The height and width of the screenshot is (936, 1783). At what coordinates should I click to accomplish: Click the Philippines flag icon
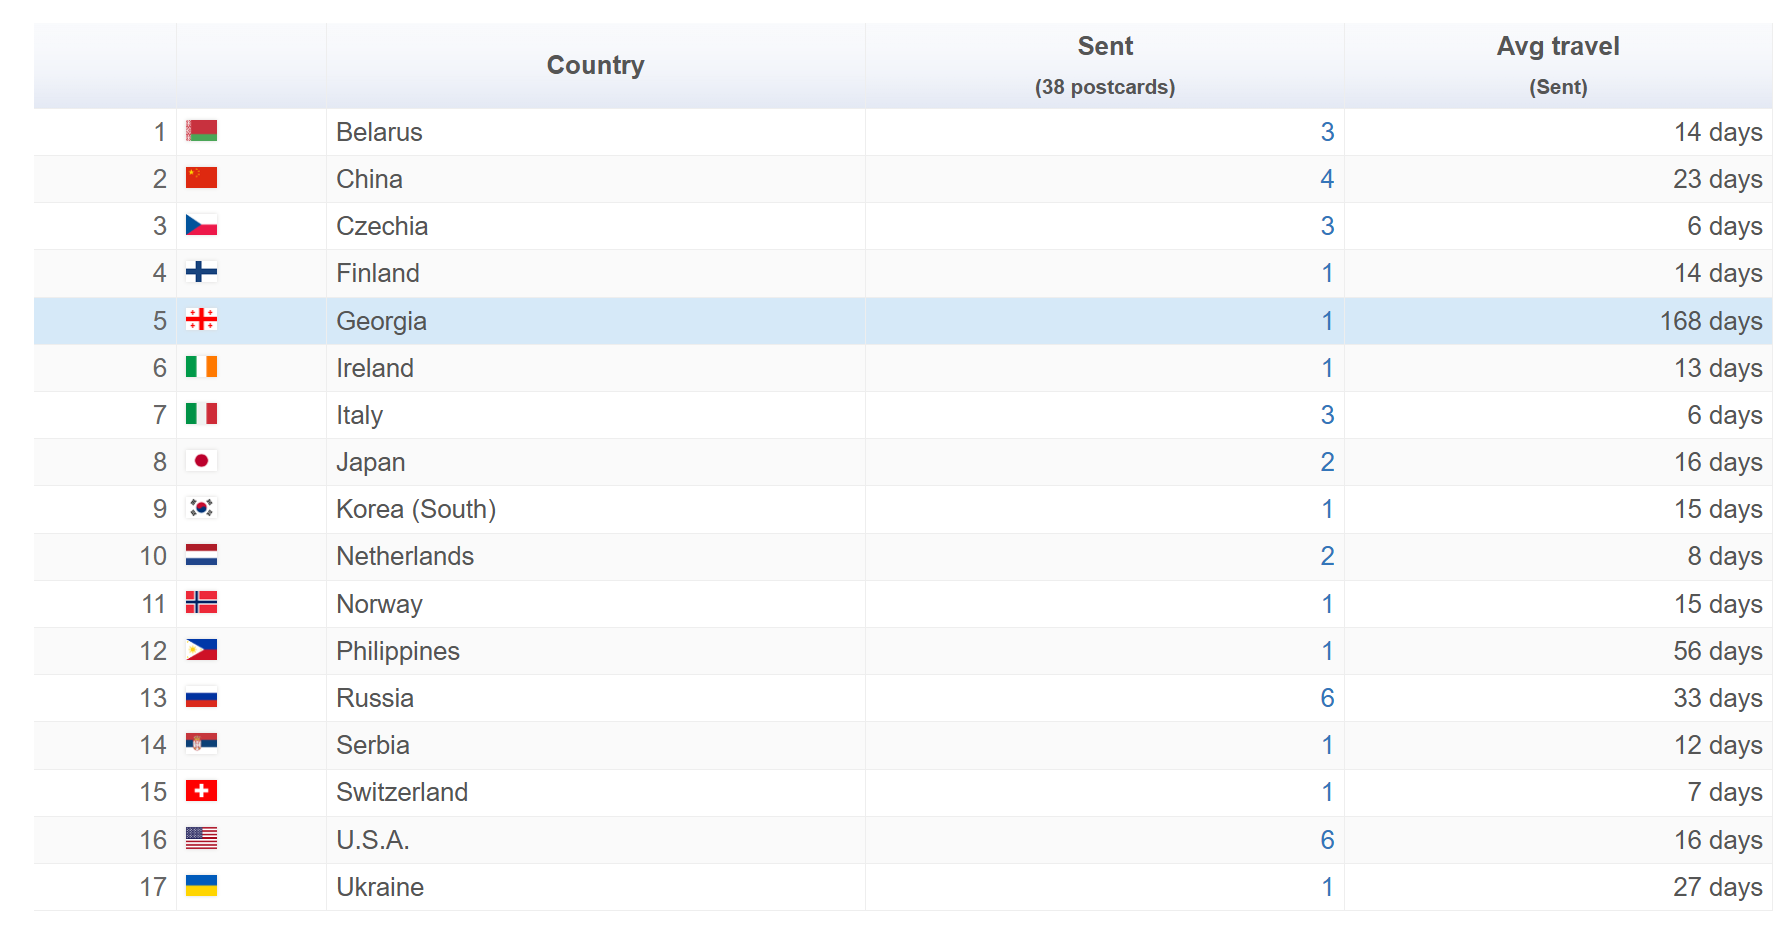pos(201,650)
